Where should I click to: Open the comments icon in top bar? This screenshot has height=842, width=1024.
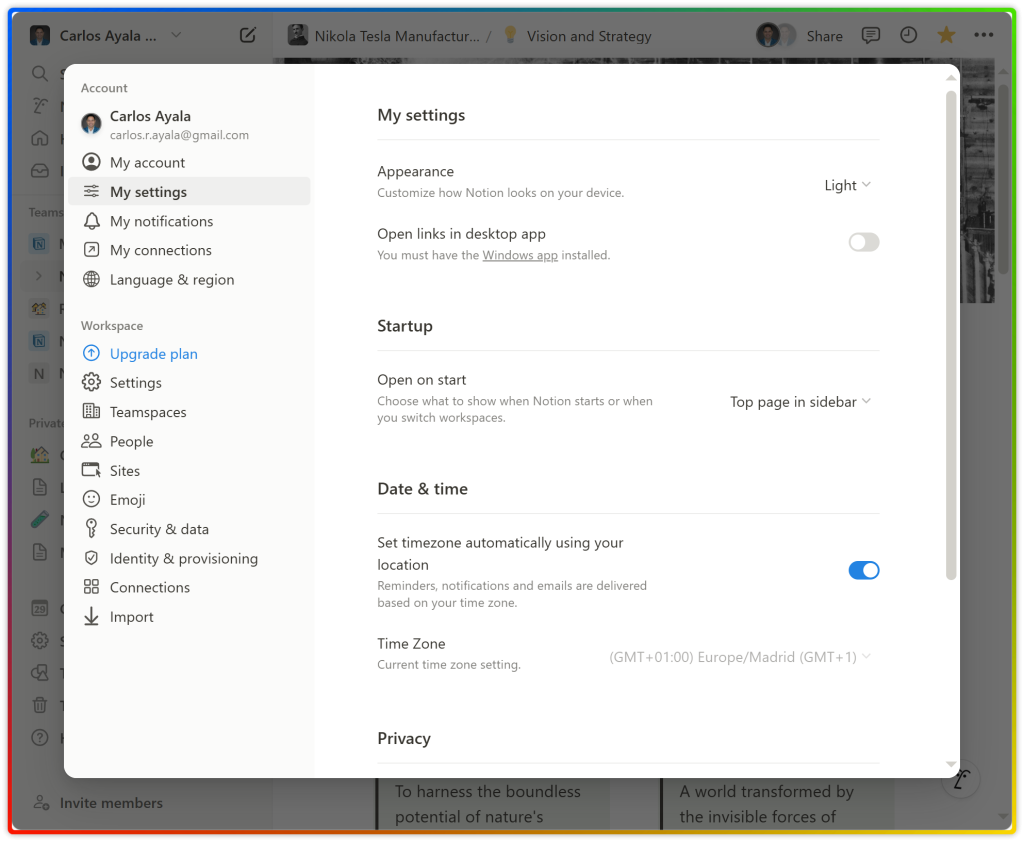pos(871,35)
